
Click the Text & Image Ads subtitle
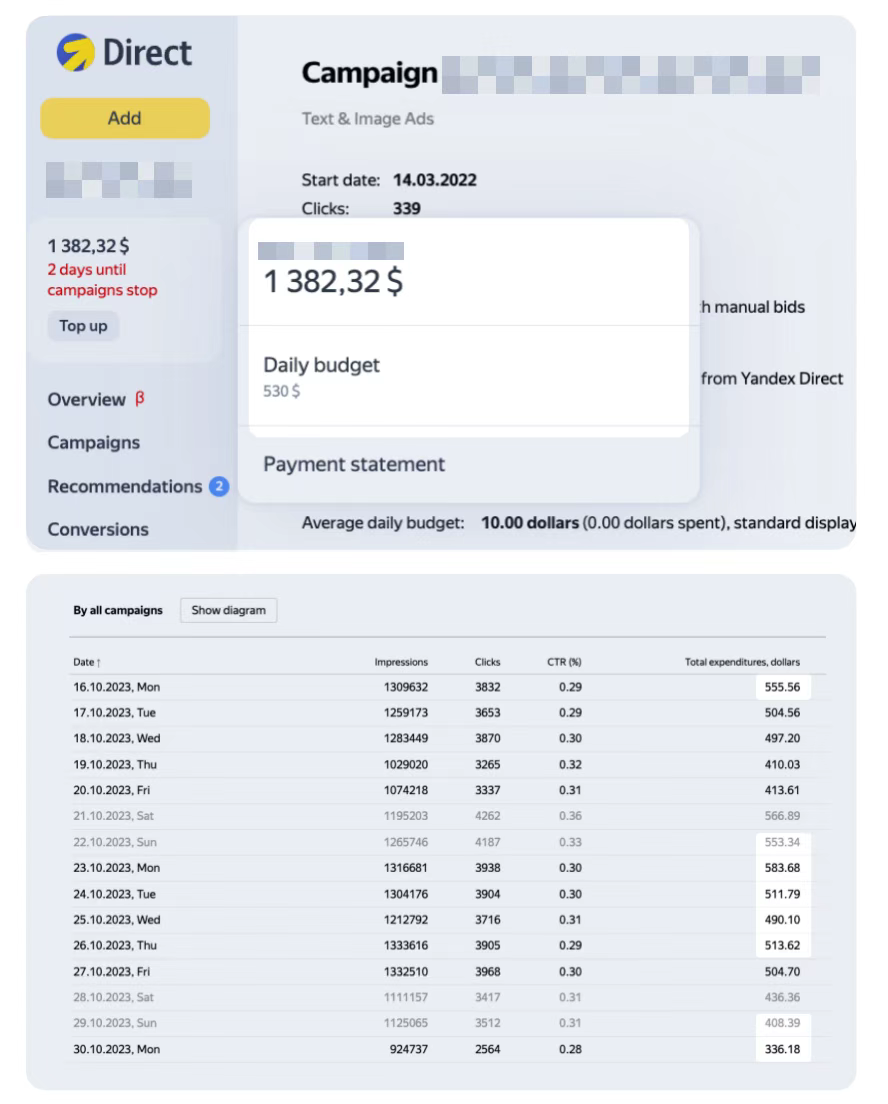pyautogui.click(x=368, y=119)
